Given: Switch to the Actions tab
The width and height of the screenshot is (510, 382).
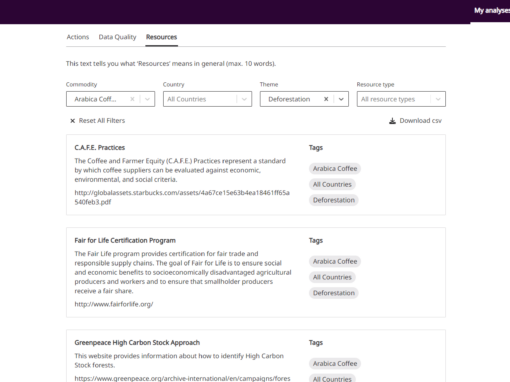Looking at the screenshot, I should 78,37.
